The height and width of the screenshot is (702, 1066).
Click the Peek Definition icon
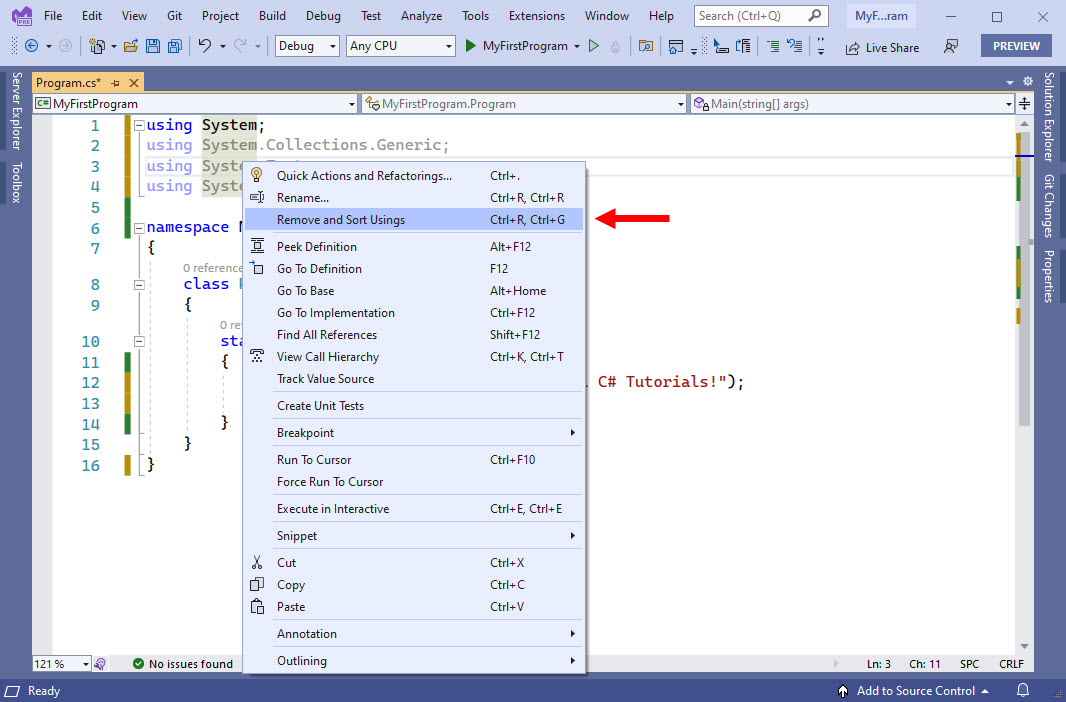(x=258, y=246)
